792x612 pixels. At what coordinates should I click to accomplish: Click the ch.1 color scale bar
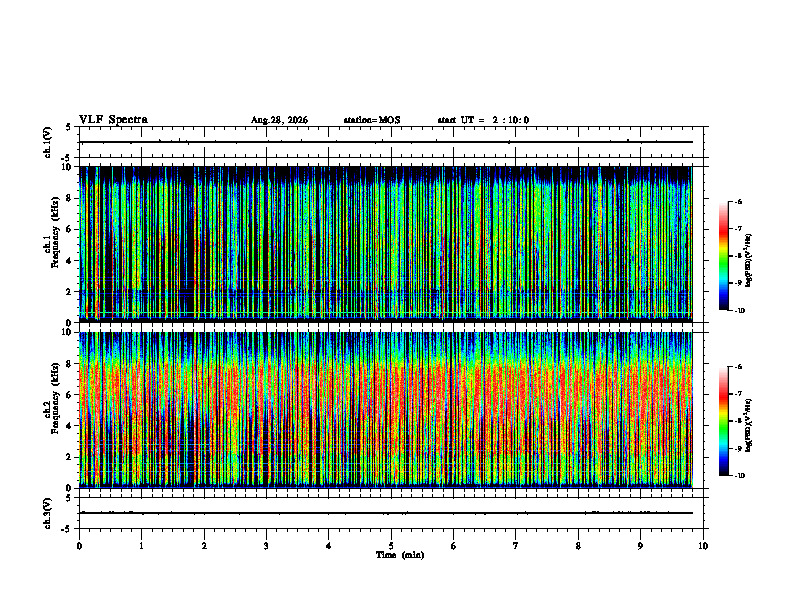723,256
